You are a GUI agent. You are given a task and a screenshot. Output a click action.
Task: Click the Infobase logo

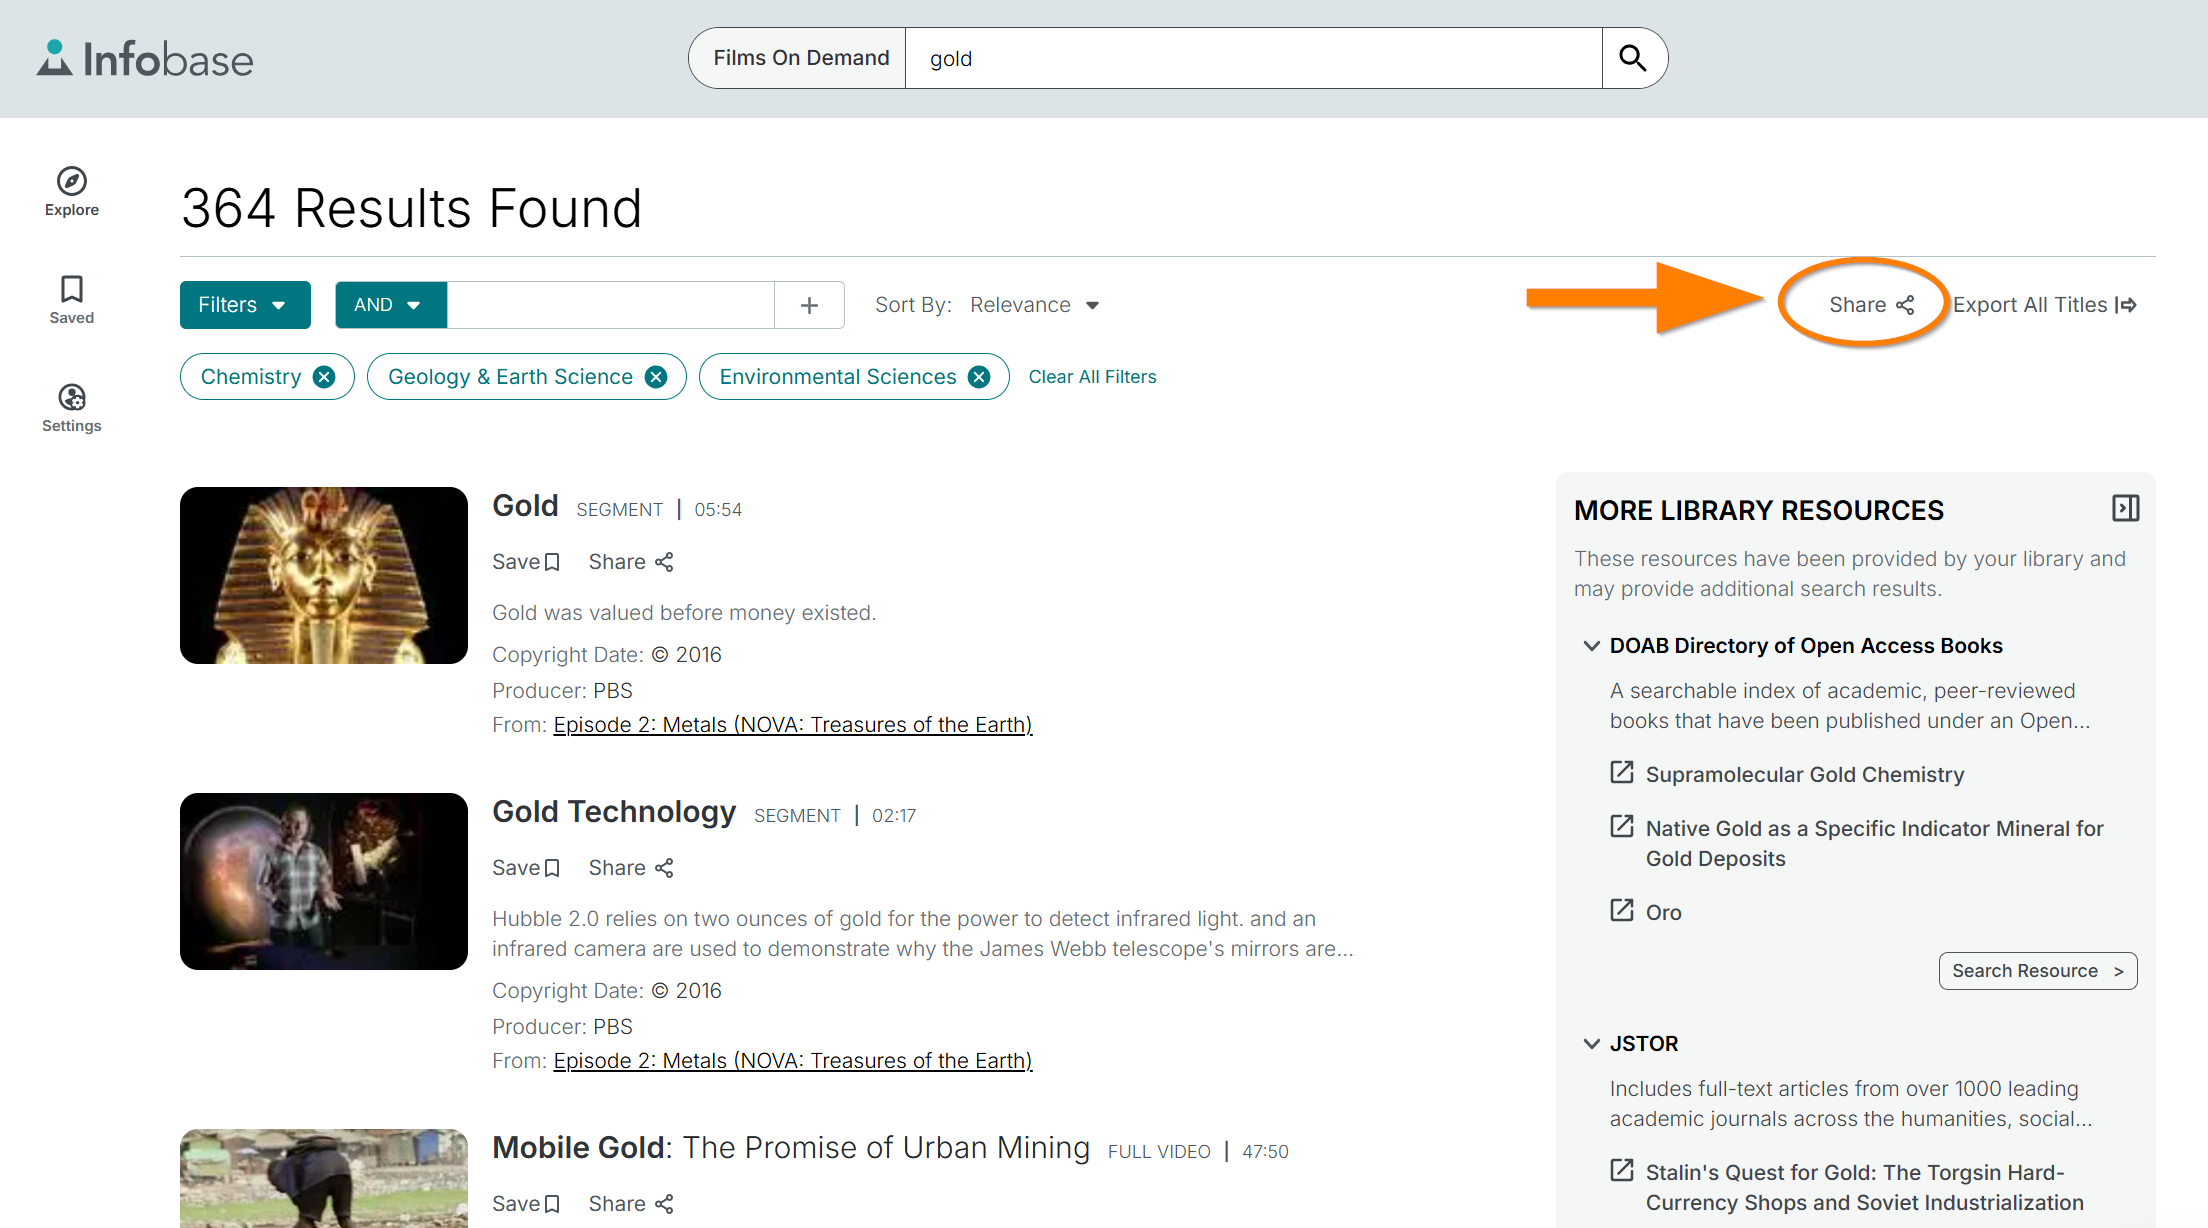[x=146, y=59]
